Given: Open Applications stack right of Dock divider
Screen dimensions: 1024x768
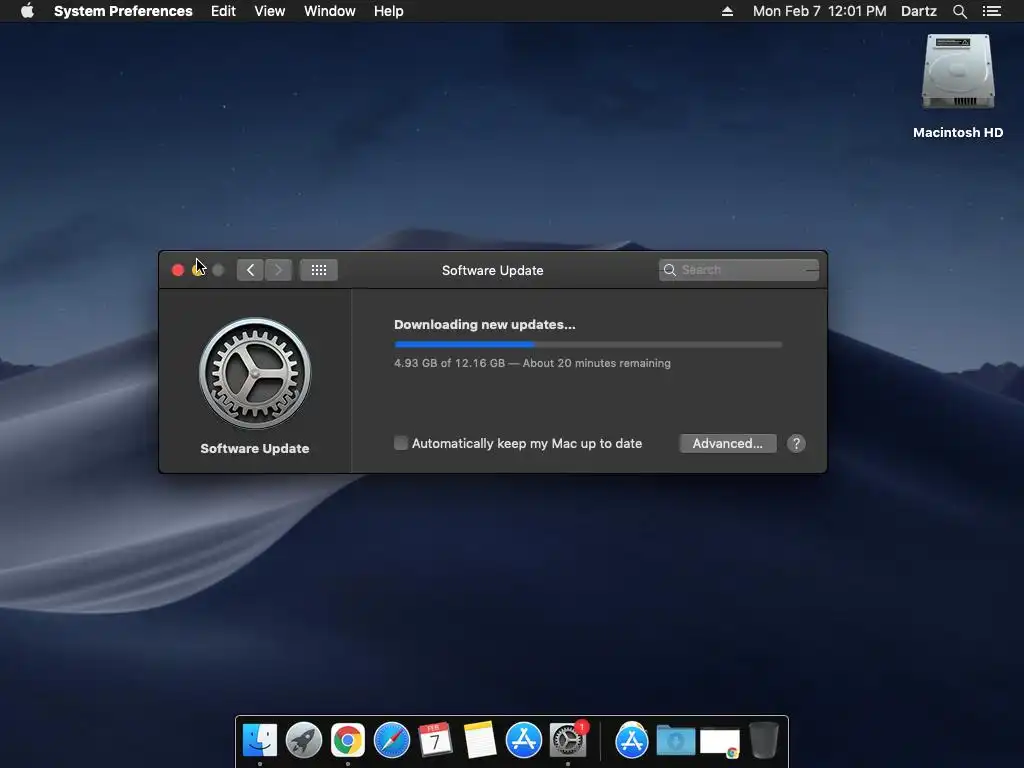Looking at the screenshot, I should coord(632,741).
